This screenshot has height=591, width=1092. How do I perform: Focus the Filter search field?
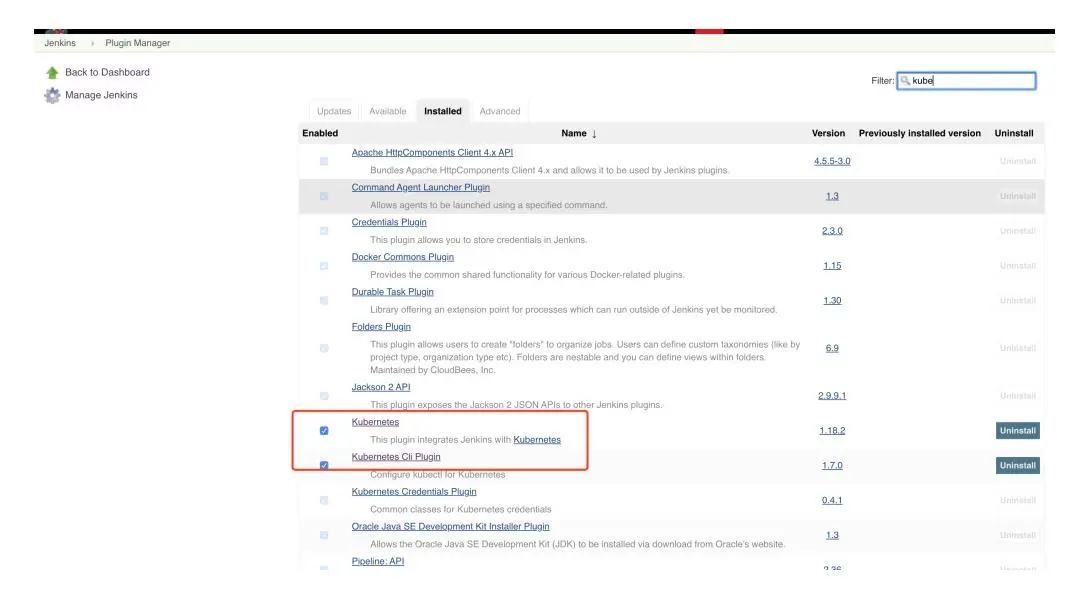[966, 81]
